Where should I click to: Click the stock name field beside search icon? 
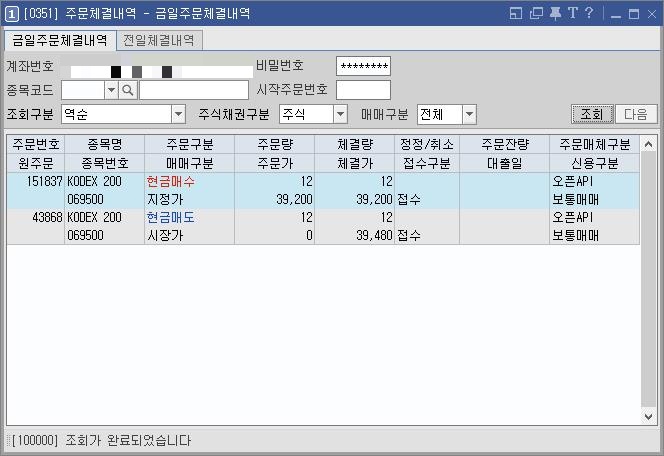coord(194,90)
